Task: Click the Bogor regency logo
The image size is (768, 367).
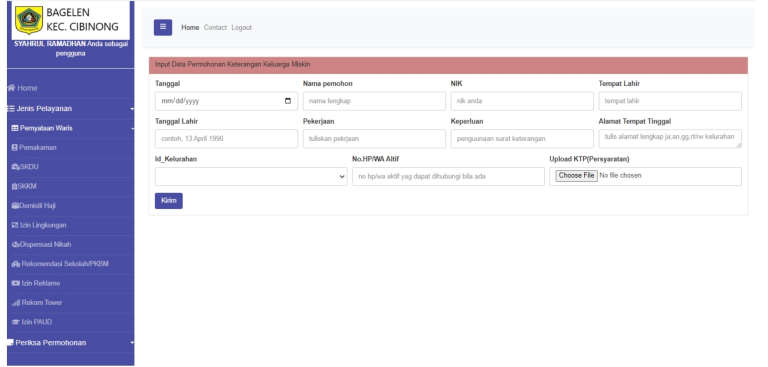Action: point(29,20)
